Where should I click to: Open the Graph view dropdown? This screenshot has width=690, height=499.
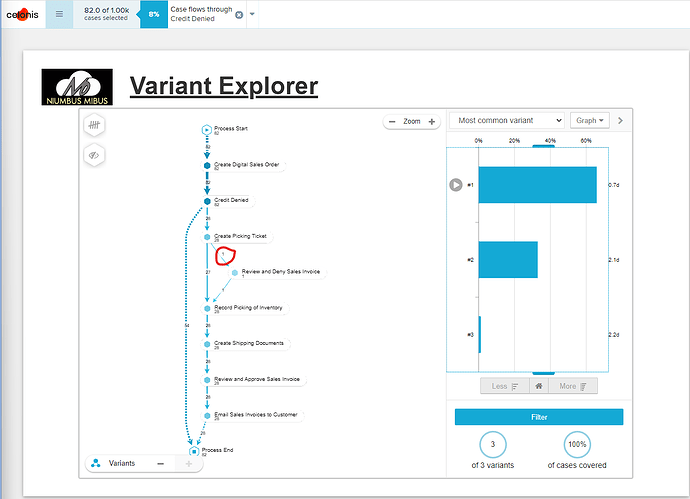pos(590,120)
